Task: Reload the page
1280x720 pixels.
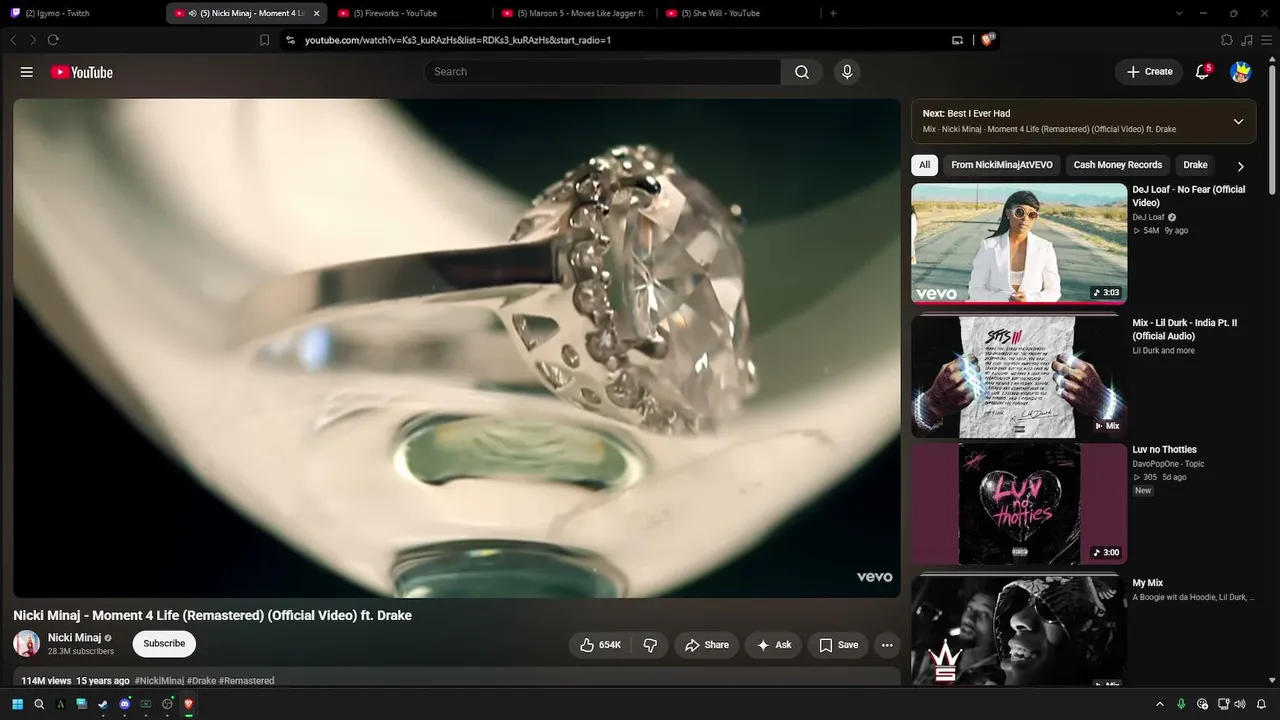Action: (x=53, y=40)
